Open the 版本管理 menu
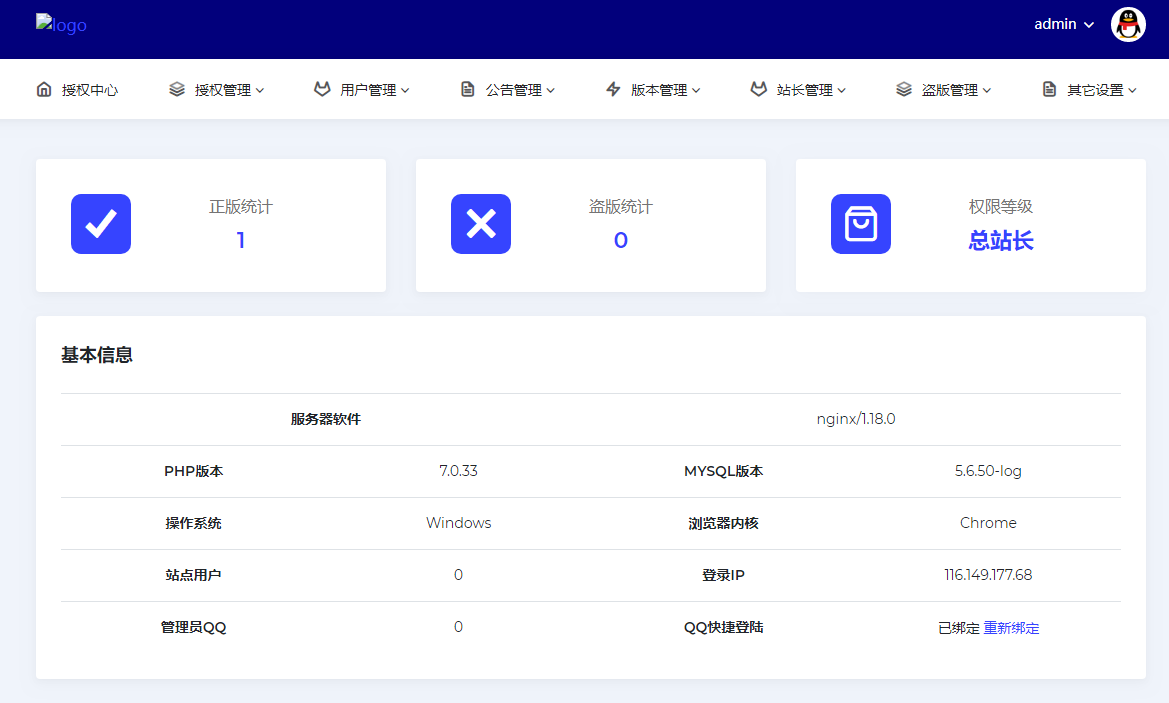Image resolution: width=1169 pixels, height=703 pixels. point(659,90)
